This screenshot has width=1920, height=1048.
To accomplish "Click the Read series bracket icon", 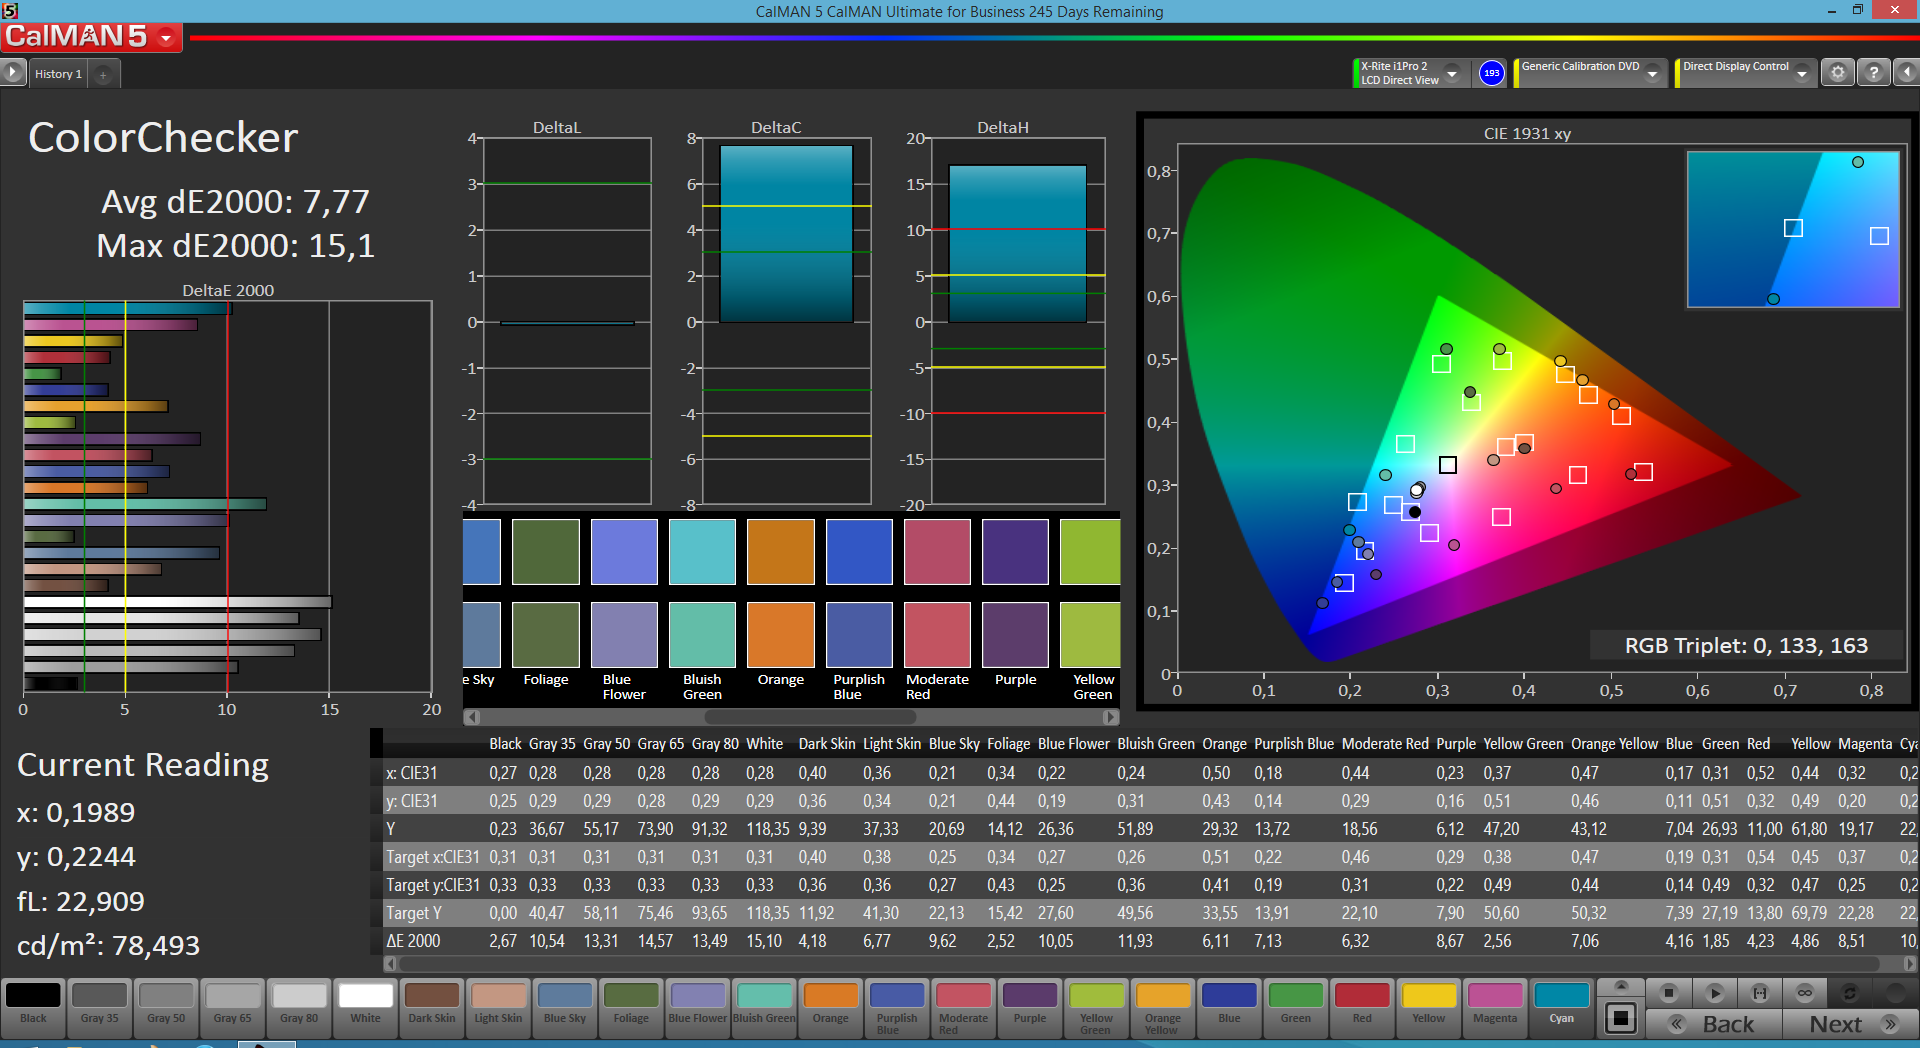I will tap(1760, 993).
